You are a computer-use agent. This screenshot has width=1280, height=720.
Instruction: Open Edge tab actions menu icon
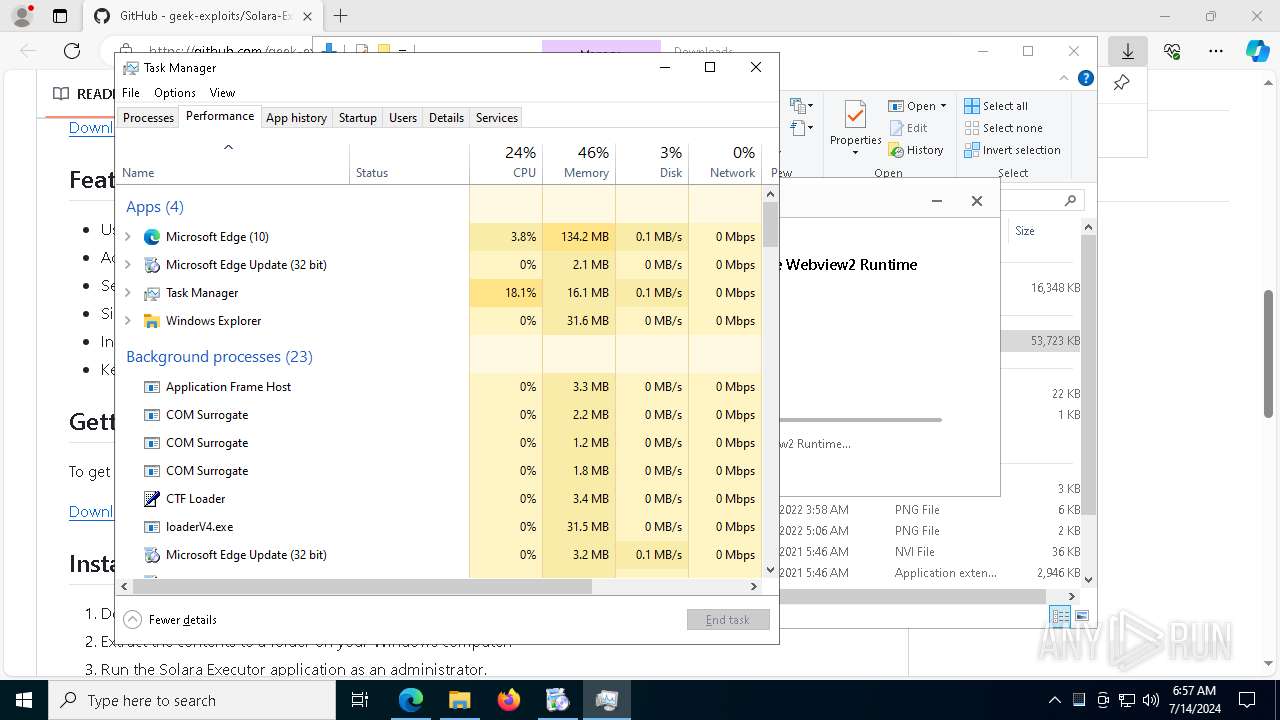[60, 16]
